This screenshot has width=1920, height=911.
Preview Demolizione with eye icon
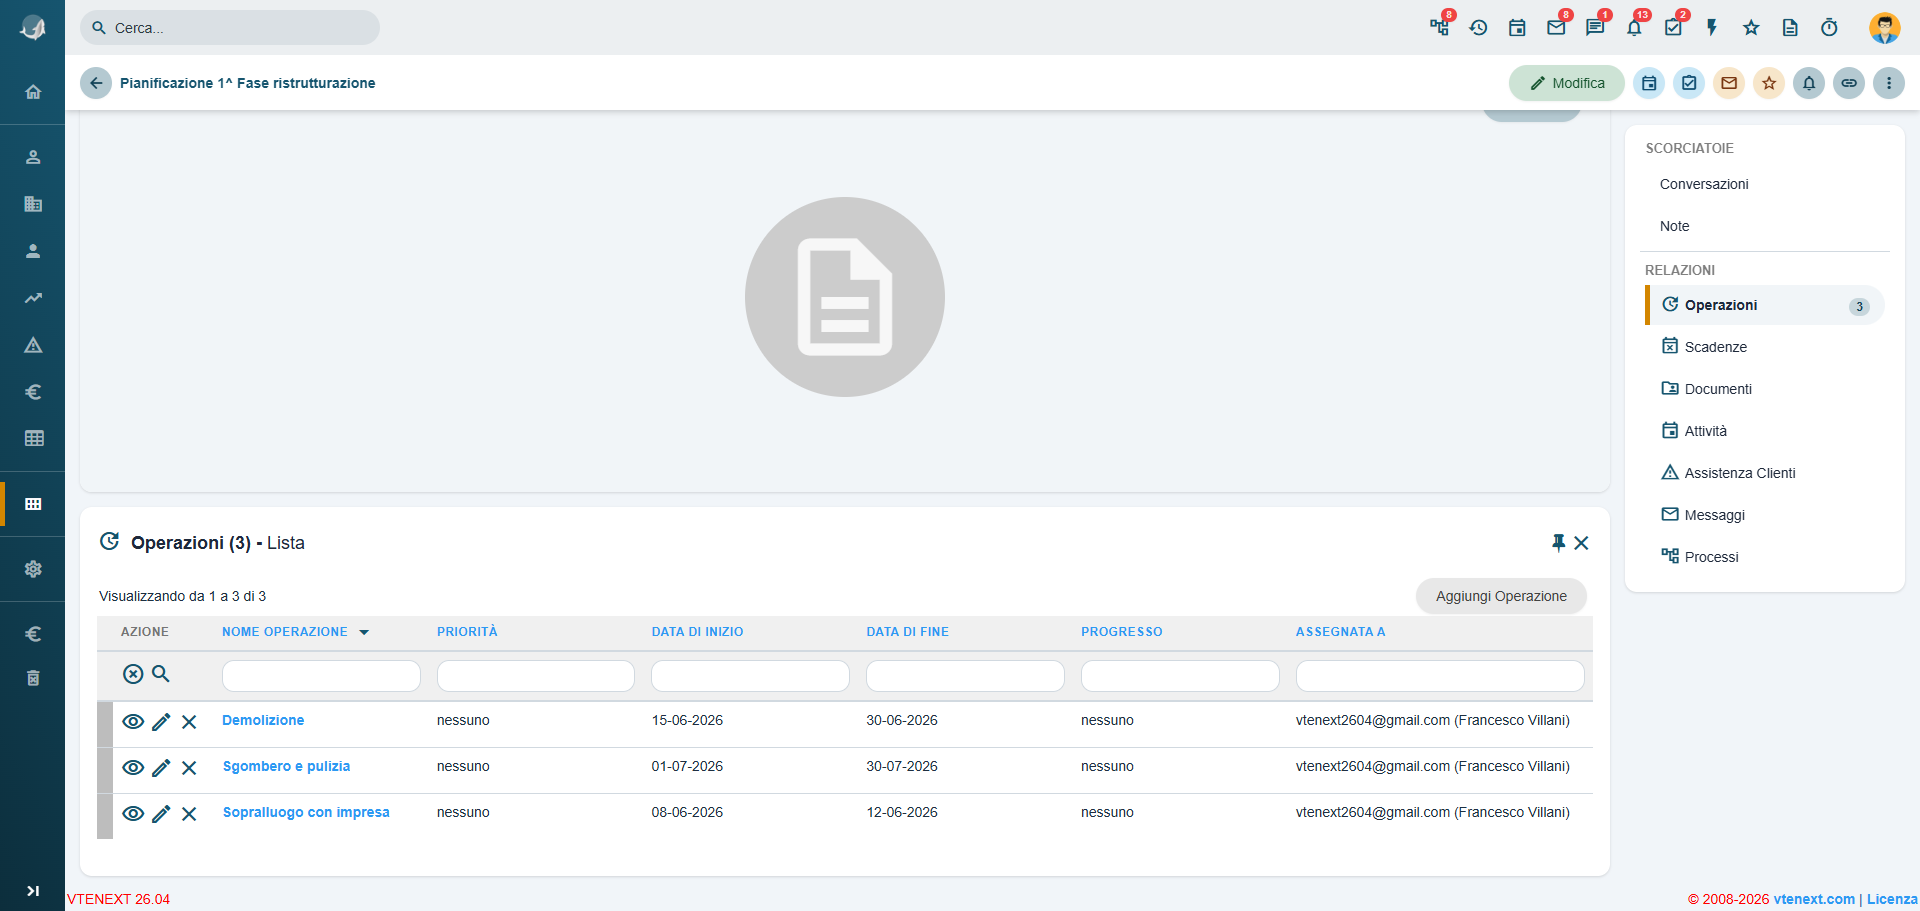133,722
